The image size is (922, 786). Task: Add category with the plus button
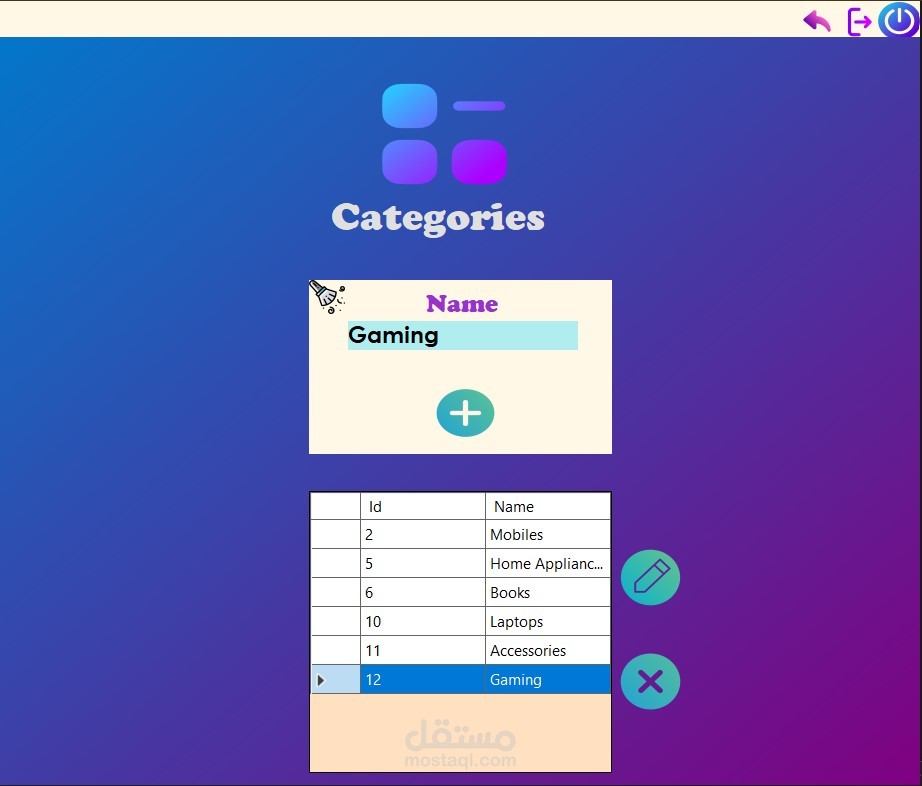pyautogui.click(x=465, y=413)
